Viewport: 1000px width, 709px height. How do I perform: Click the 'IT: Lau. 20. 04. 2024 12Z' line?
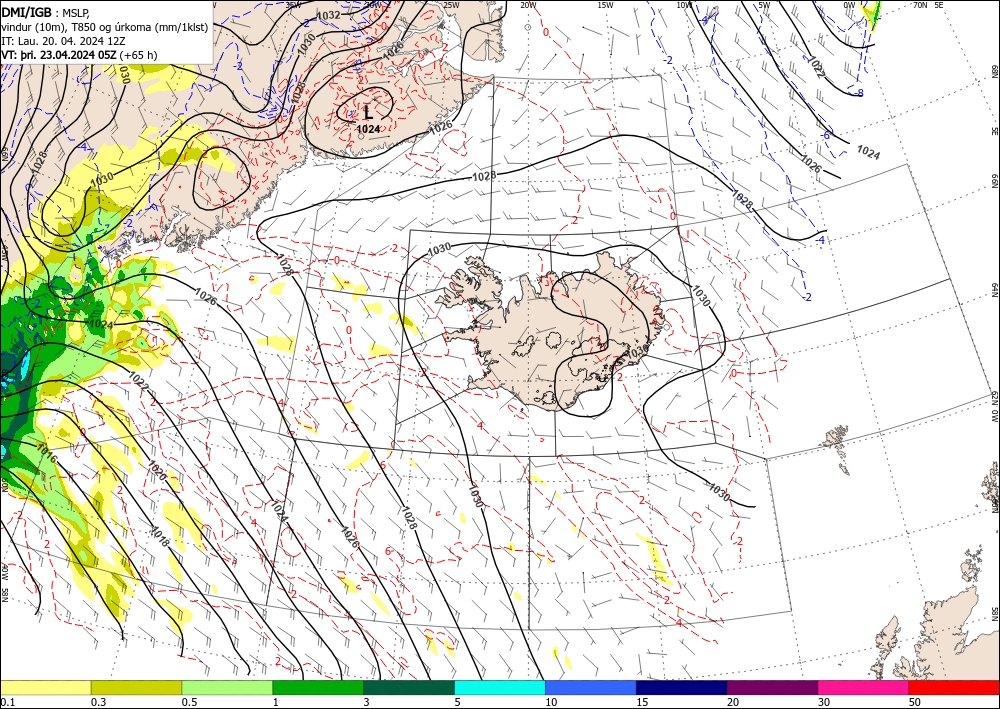click(x=63, y=41)
